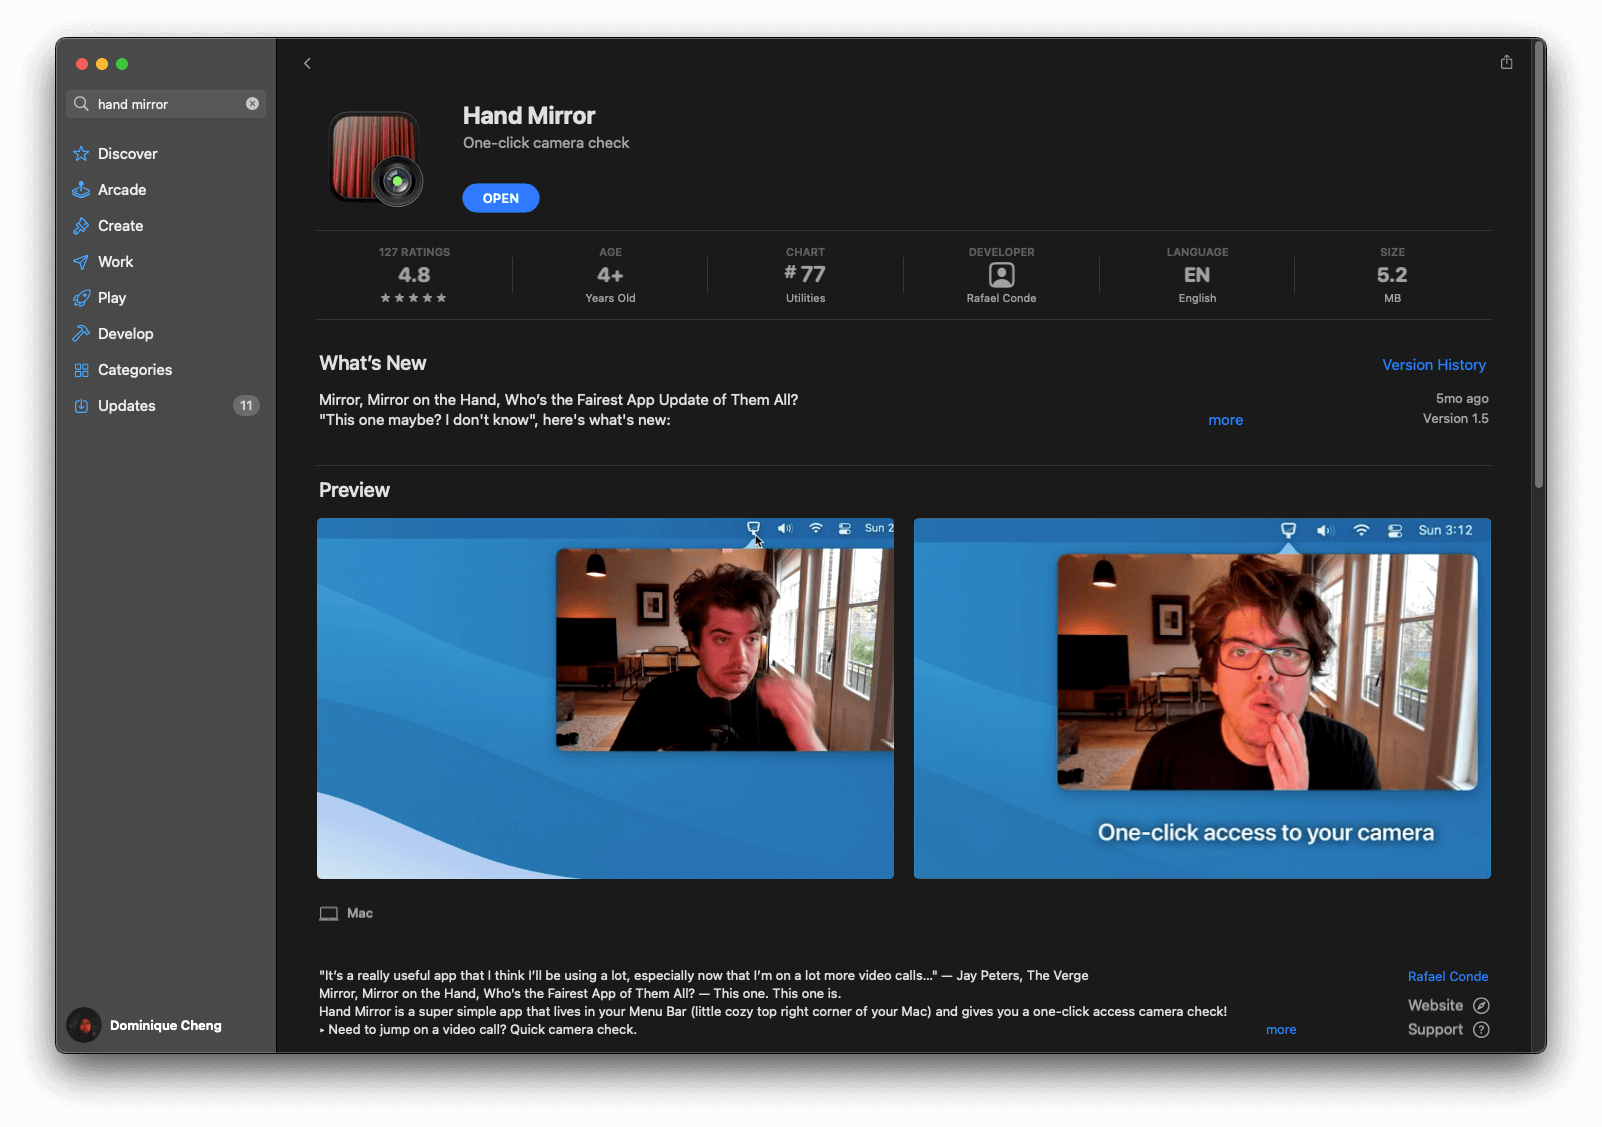Screen dimensions: 1602x1127
Task: Open the Dominique Cheng account profile
Action: [x=145, y=1025]
